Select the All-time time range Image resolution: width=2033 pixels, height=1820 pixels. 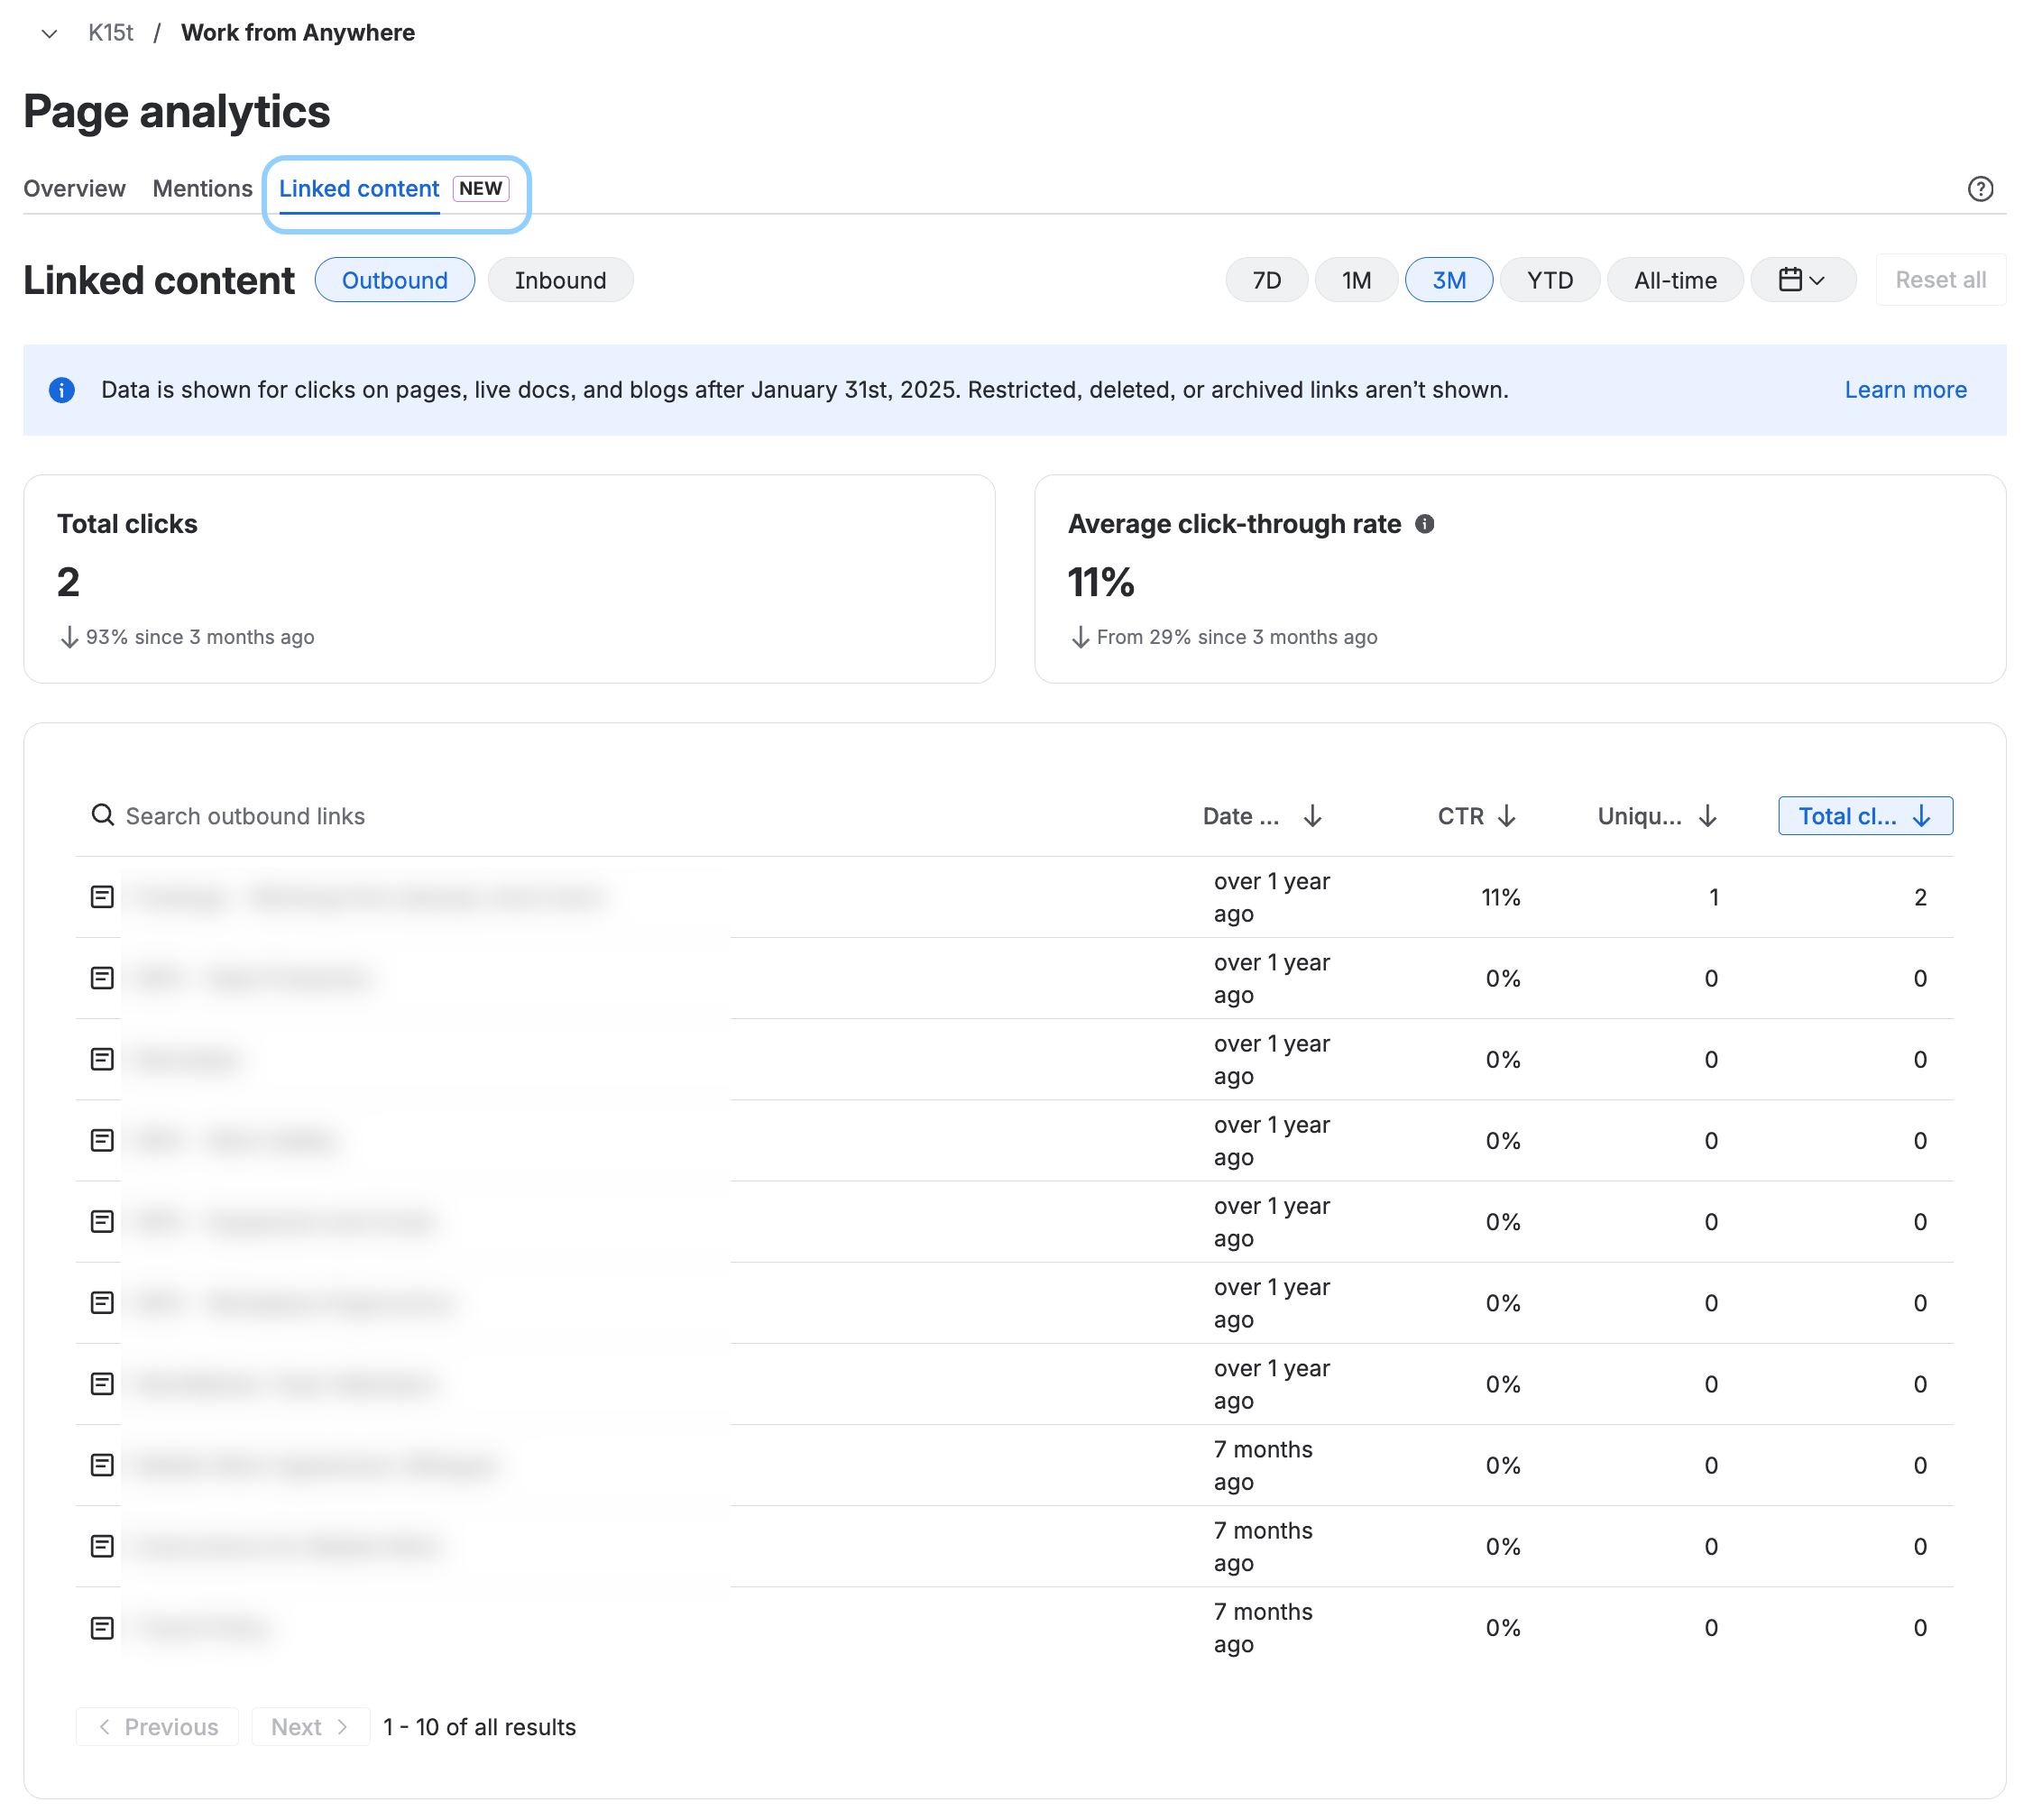[1675, 280]
